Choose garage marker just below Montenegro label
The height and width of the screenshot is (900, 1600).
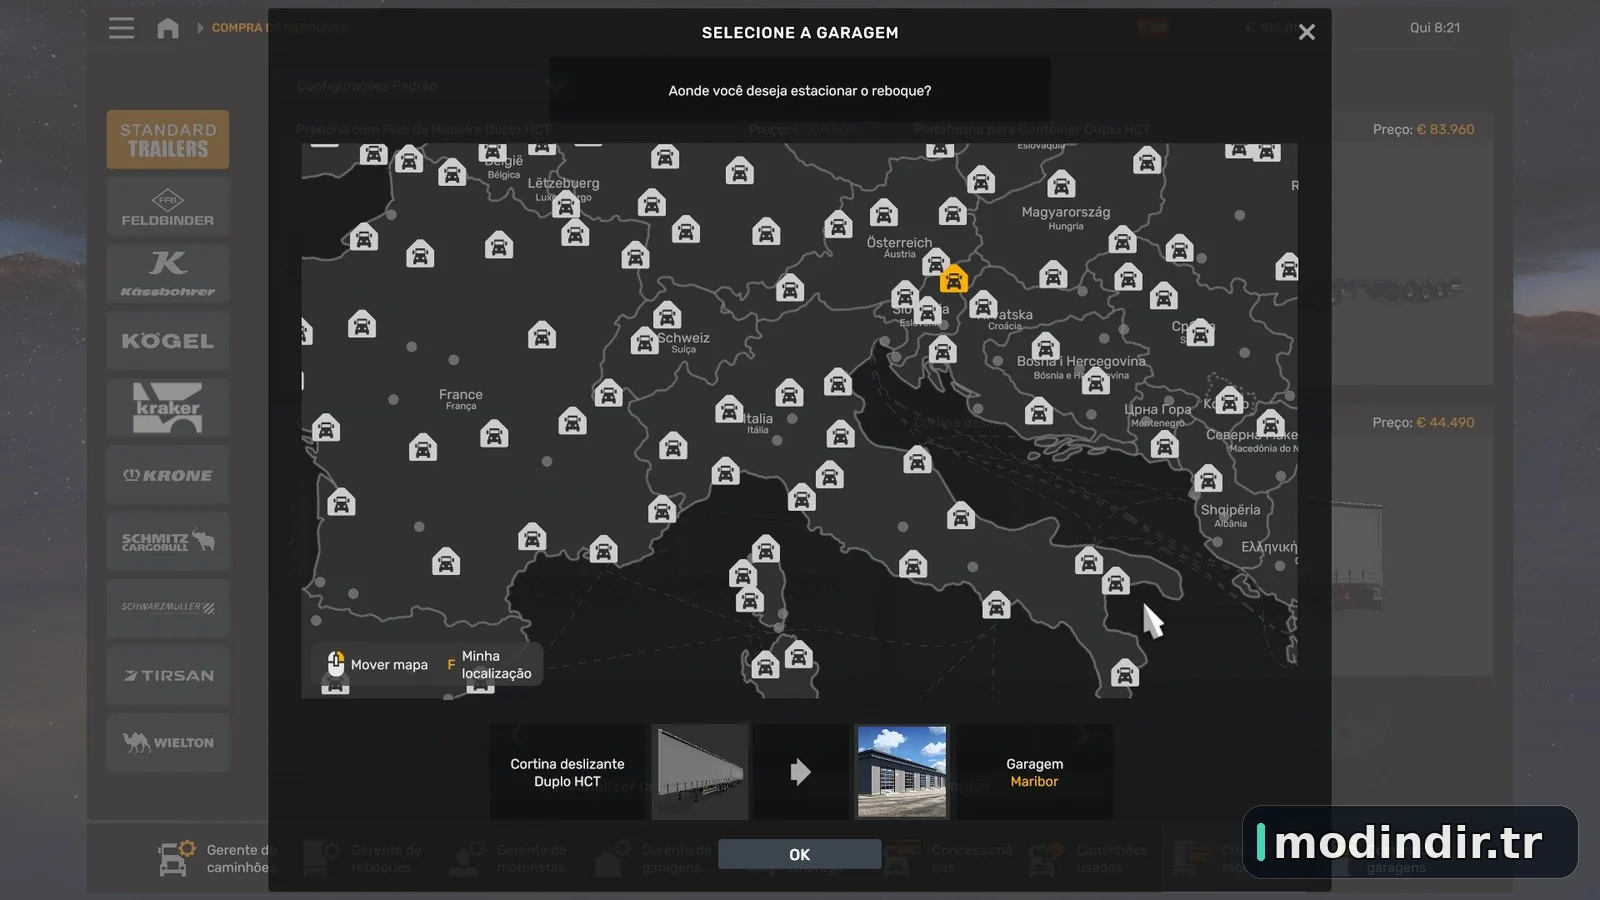[x=1164, y=445]
